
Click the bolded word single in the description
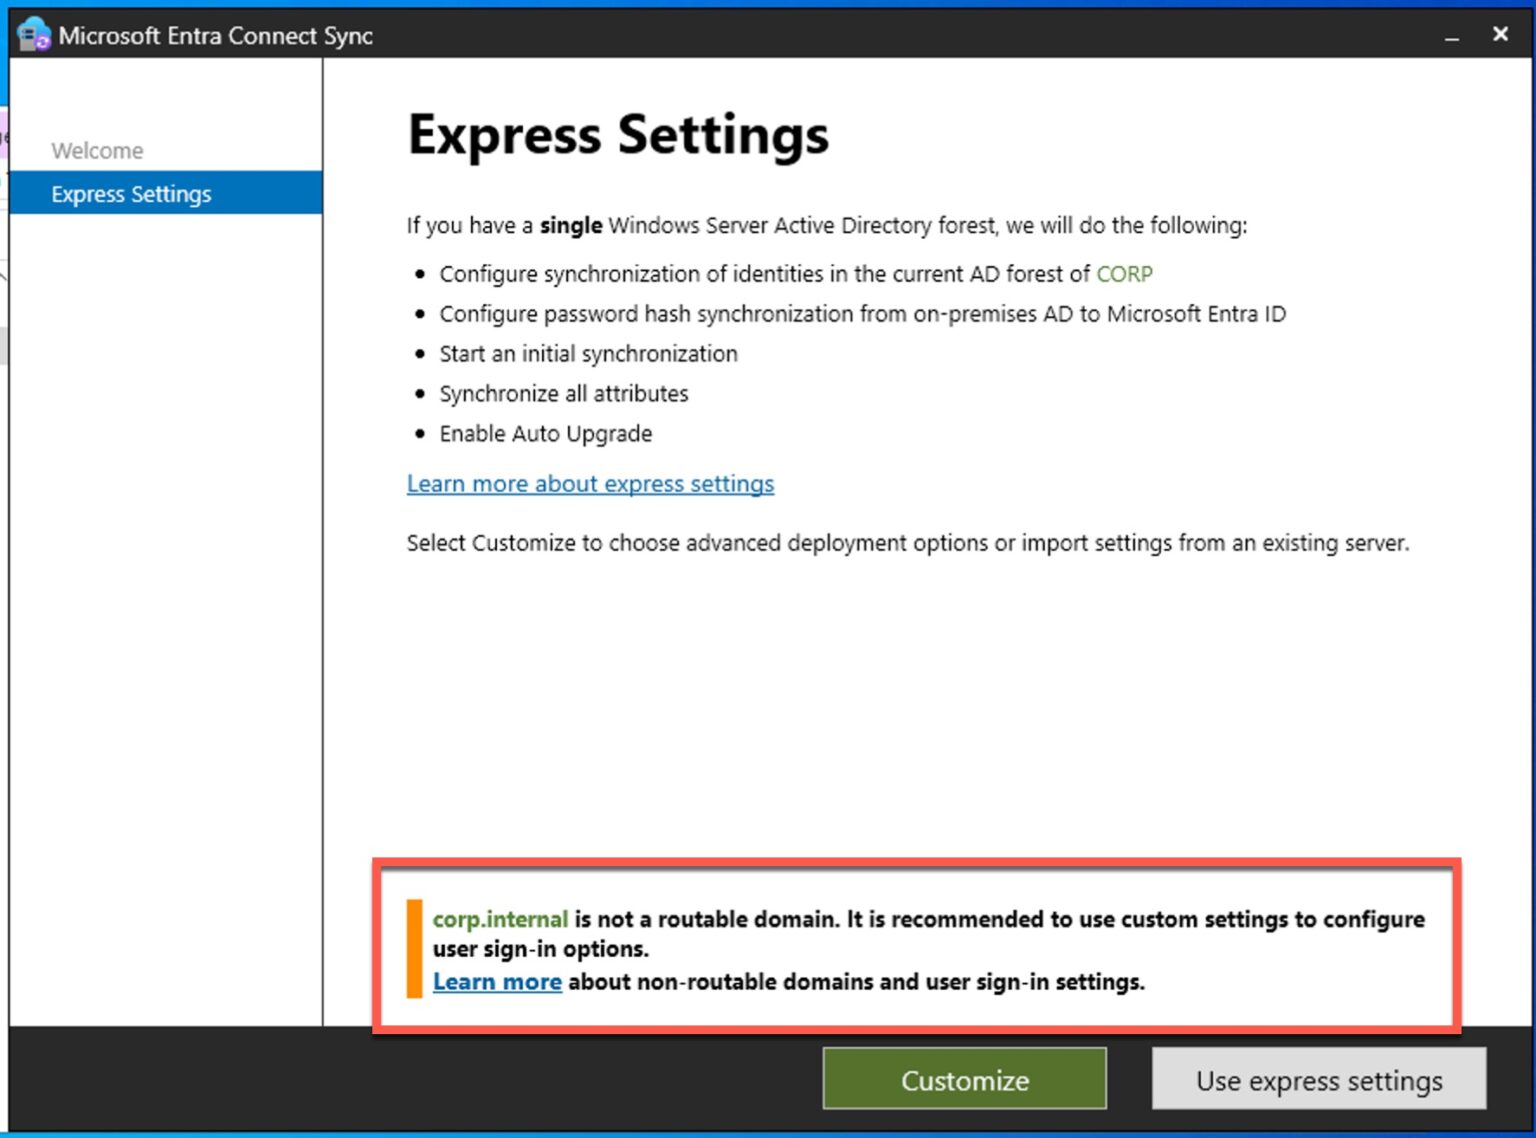571,225
